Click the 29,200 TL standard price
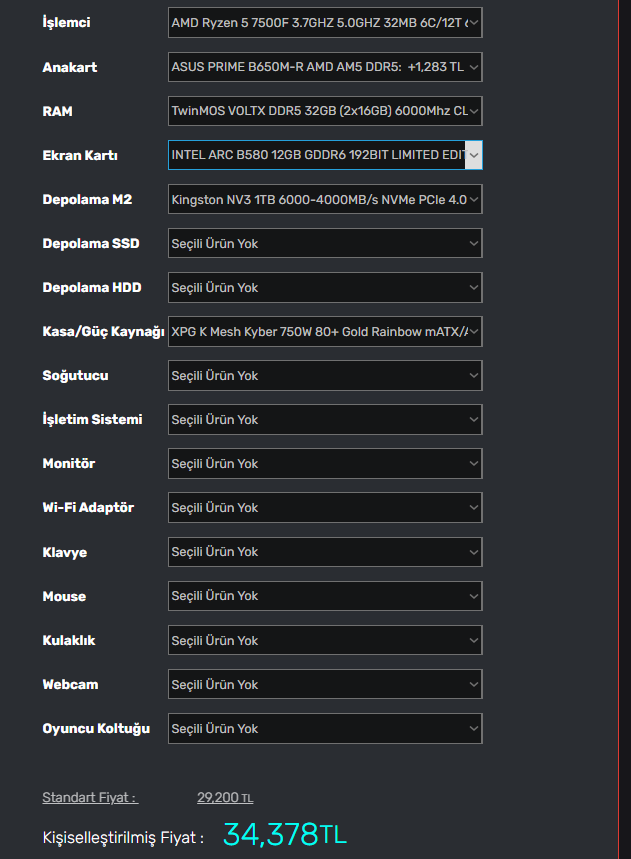This screenshot has width=631, height=859. point(224,797)
